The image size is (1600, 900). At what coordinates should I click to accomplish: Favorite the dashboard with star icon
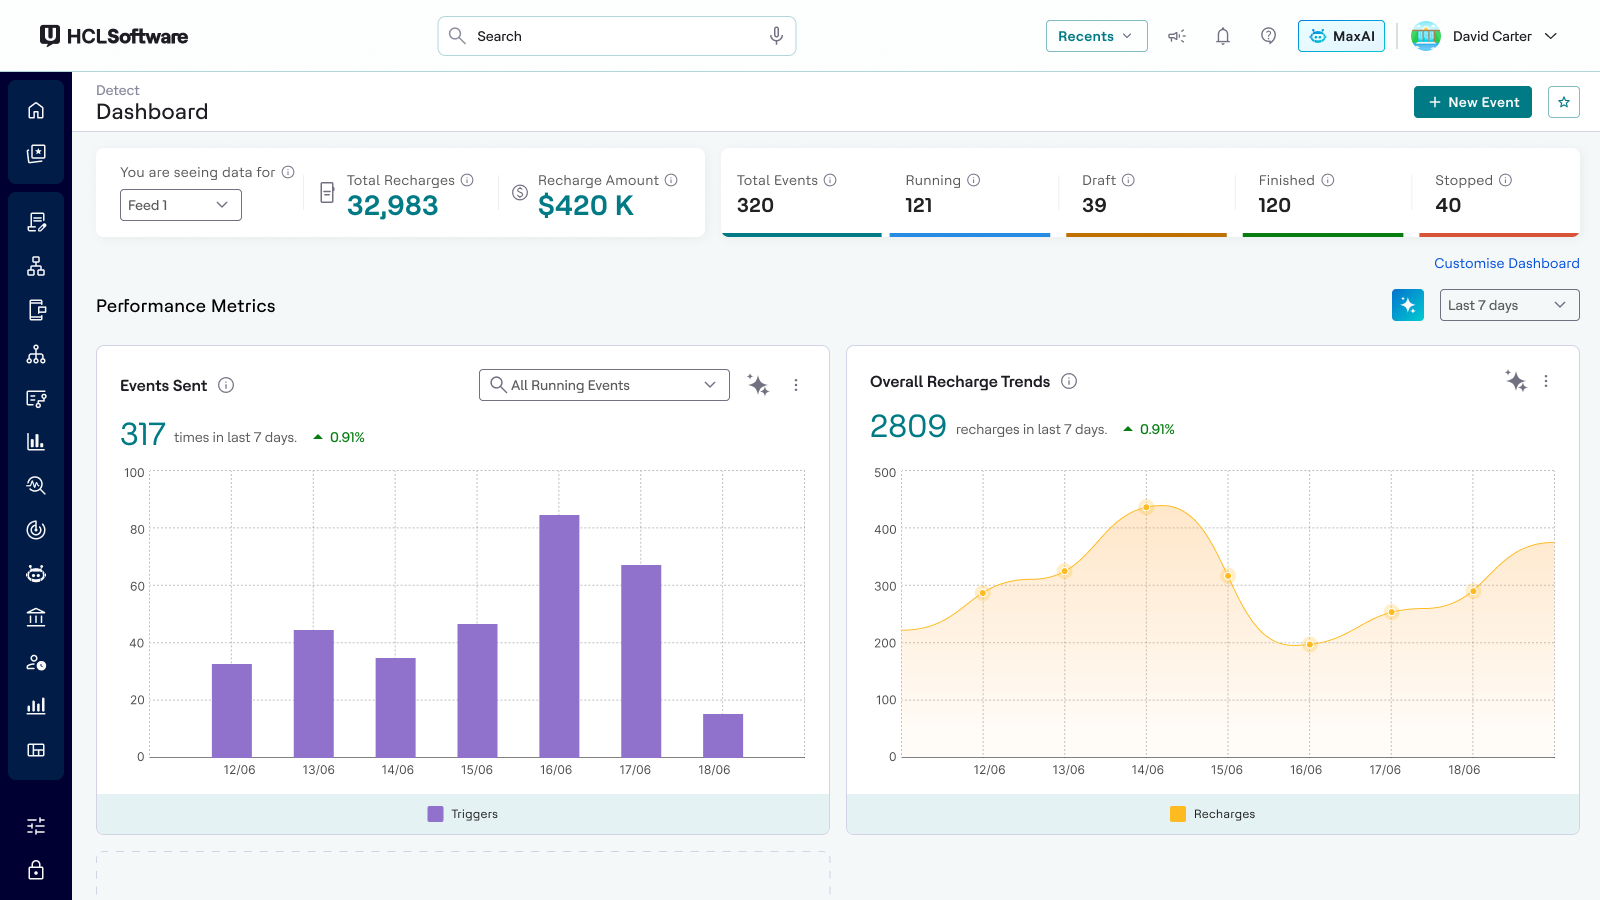(x=1564, y=102)
